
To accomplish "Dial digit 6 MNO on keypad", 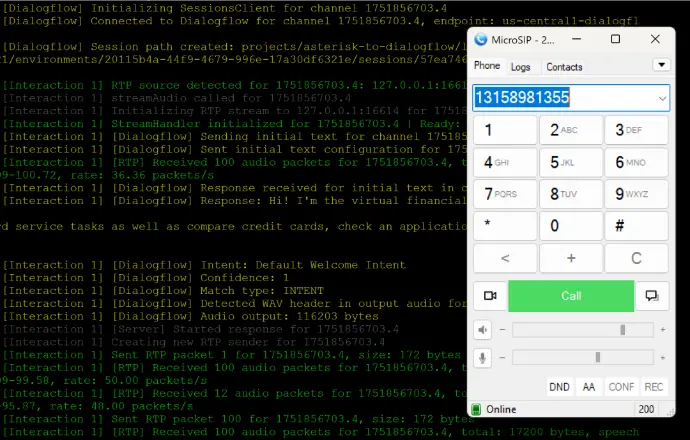I will (x=636, y=162).
